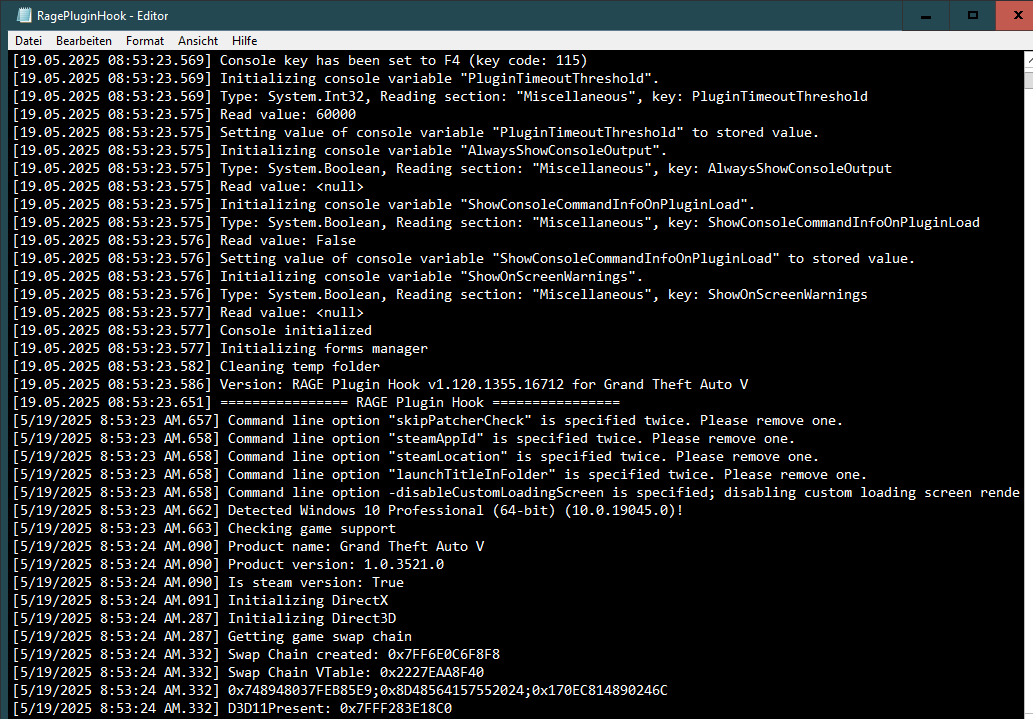The width and height of the screenshot is (1033, 719).
Task: Click 'Console initialized' line
Action: click(192, 331)
